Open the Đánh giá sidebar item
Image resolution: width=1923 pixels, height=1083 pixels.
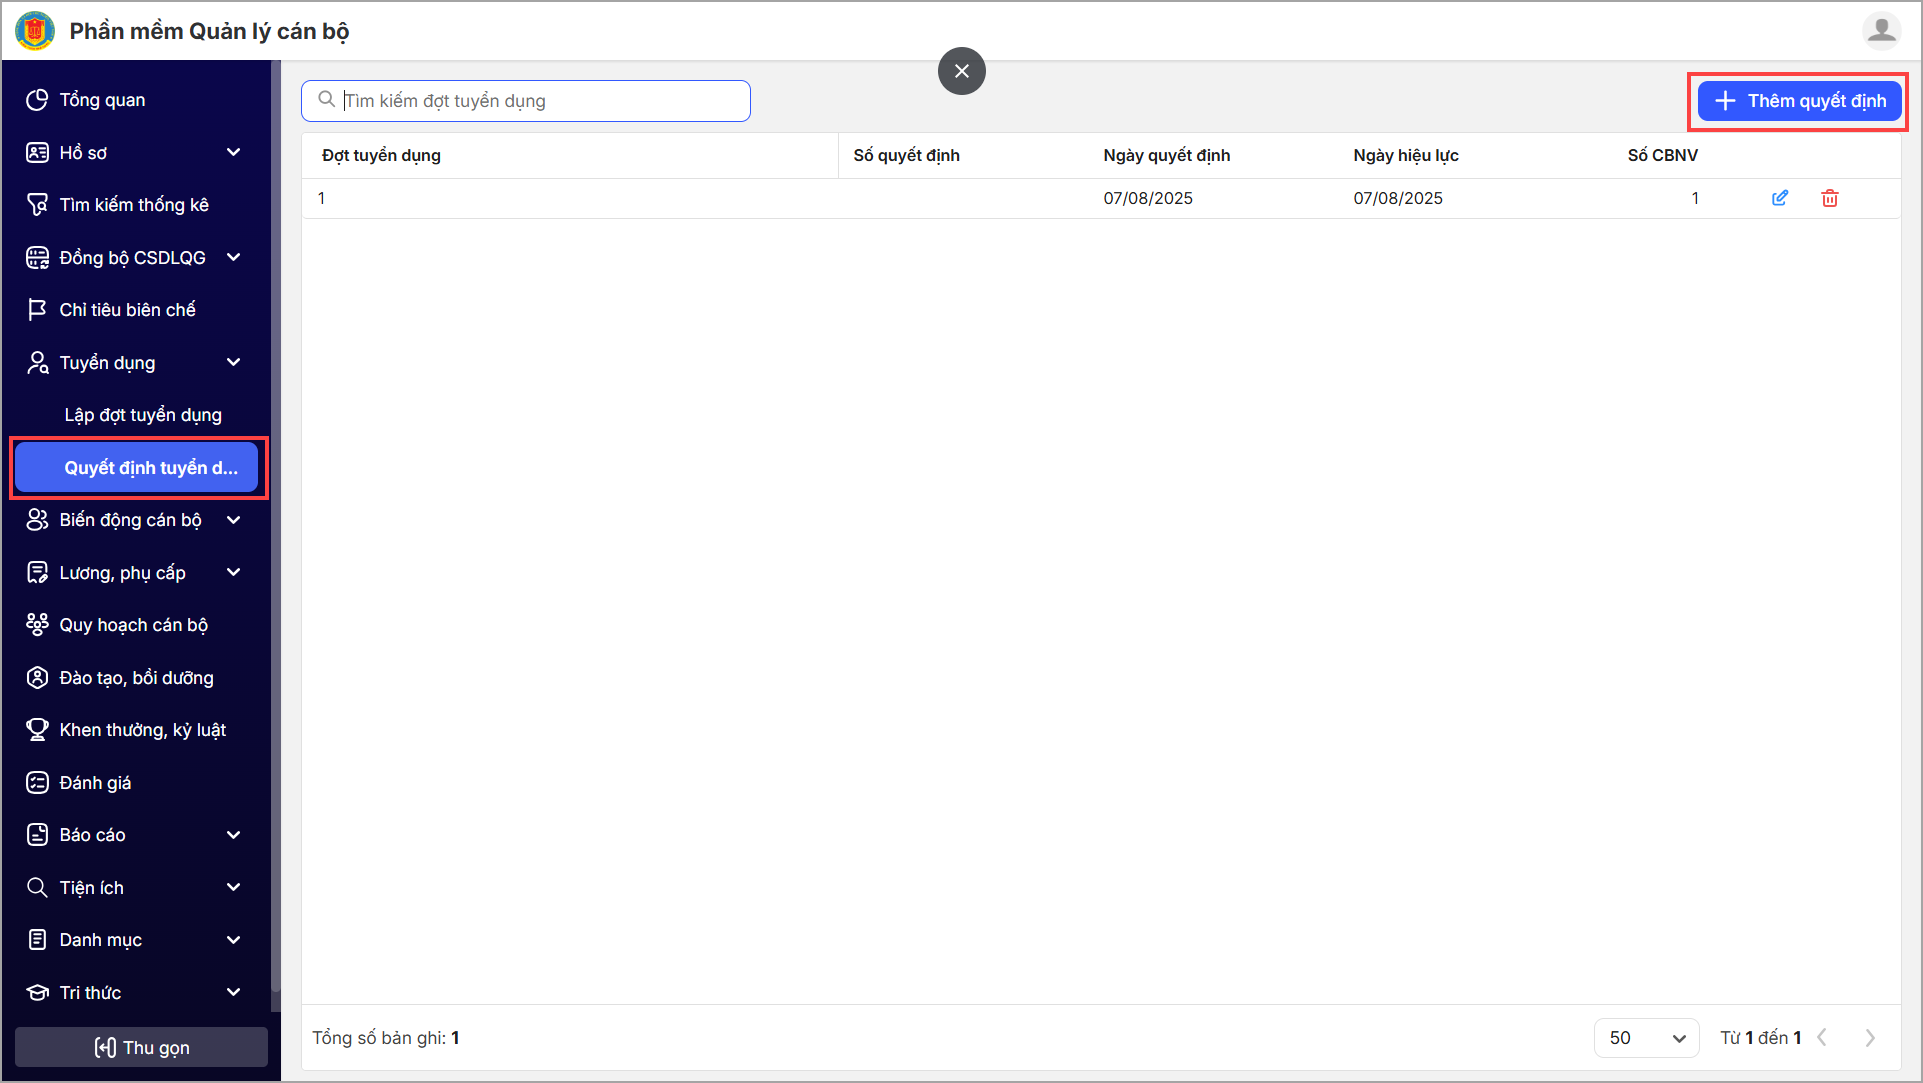tap(95, 783)
